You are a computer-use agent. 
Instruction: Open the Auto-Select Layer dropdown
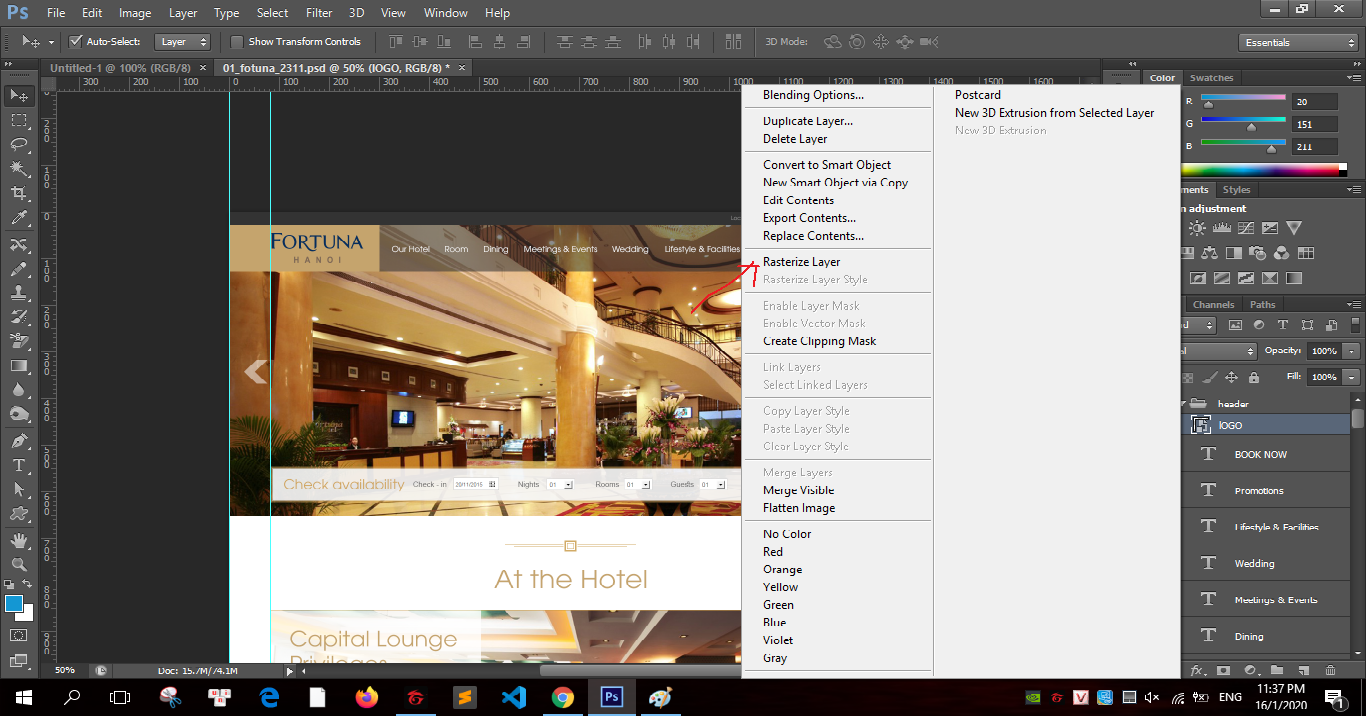184,42
